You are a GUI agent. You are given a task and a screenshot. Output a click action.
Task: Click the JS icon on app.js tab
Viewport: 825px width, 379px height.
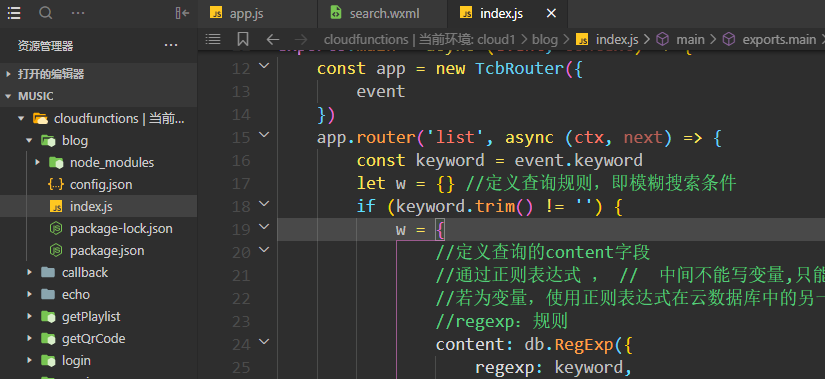click(216, 13)
